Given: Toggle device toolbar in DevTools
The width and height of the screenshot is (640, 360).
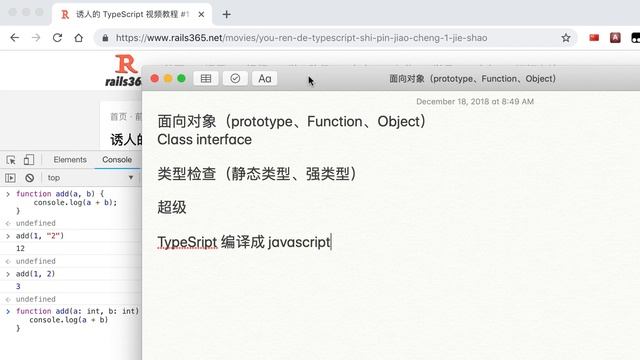Looking at the screenshot, I should [x=29, y=160].
